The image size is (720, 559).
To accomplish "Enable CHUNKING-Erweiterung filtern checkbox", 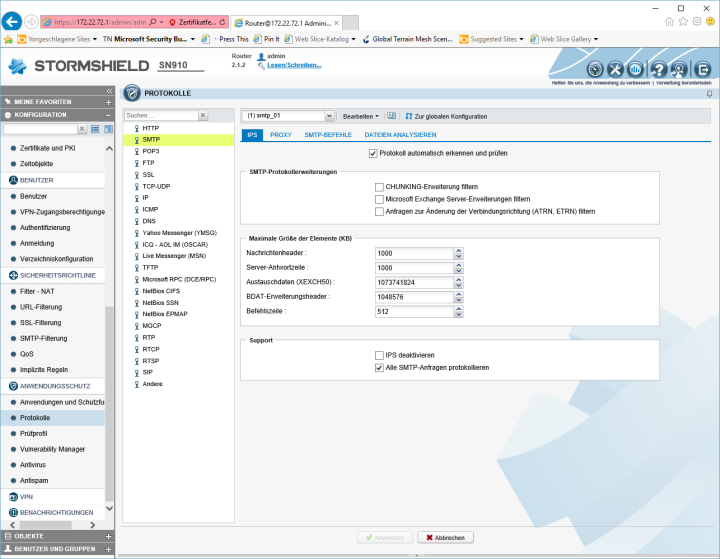I will coord(379,187).
